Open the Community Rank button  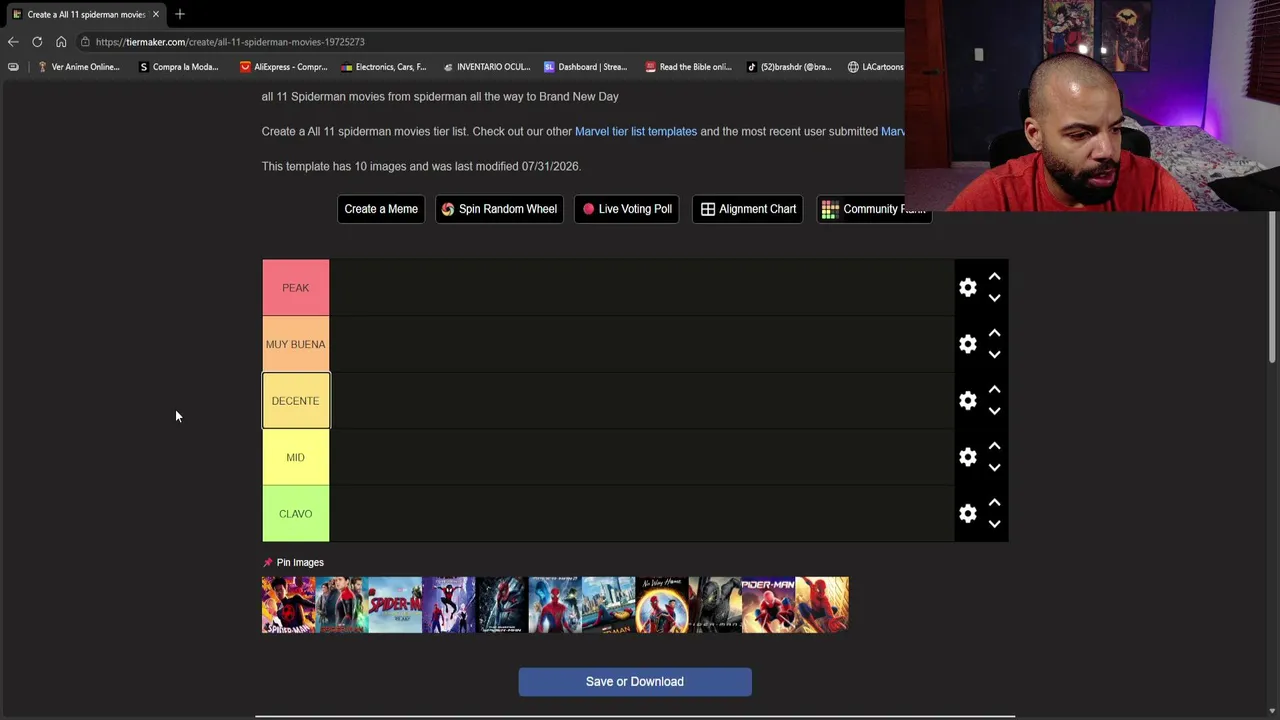pyautogui.click(x=874, y=209)
